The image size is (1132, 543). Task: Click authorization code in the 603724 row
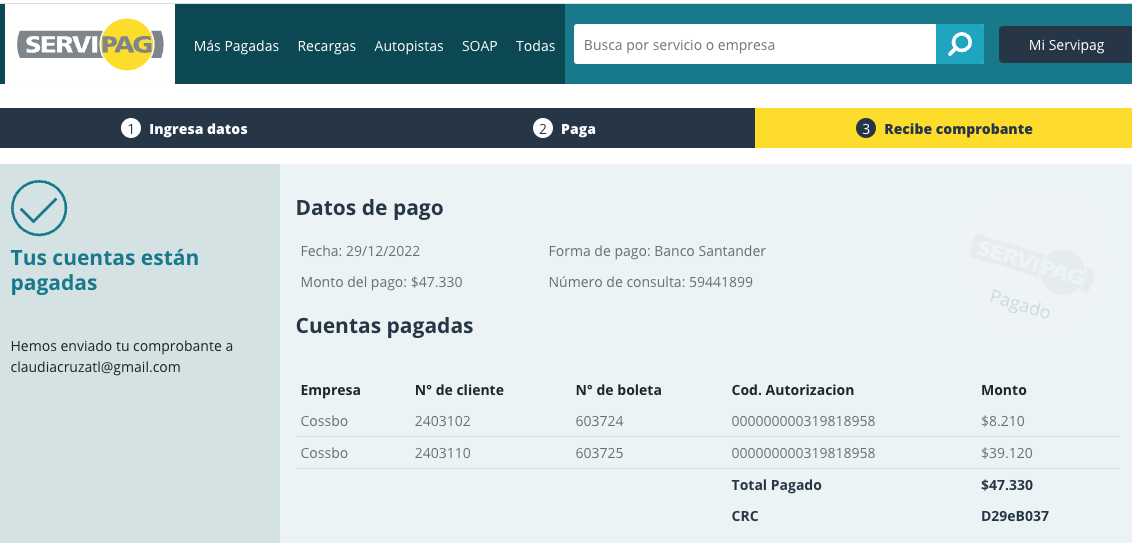pos(804,421)
